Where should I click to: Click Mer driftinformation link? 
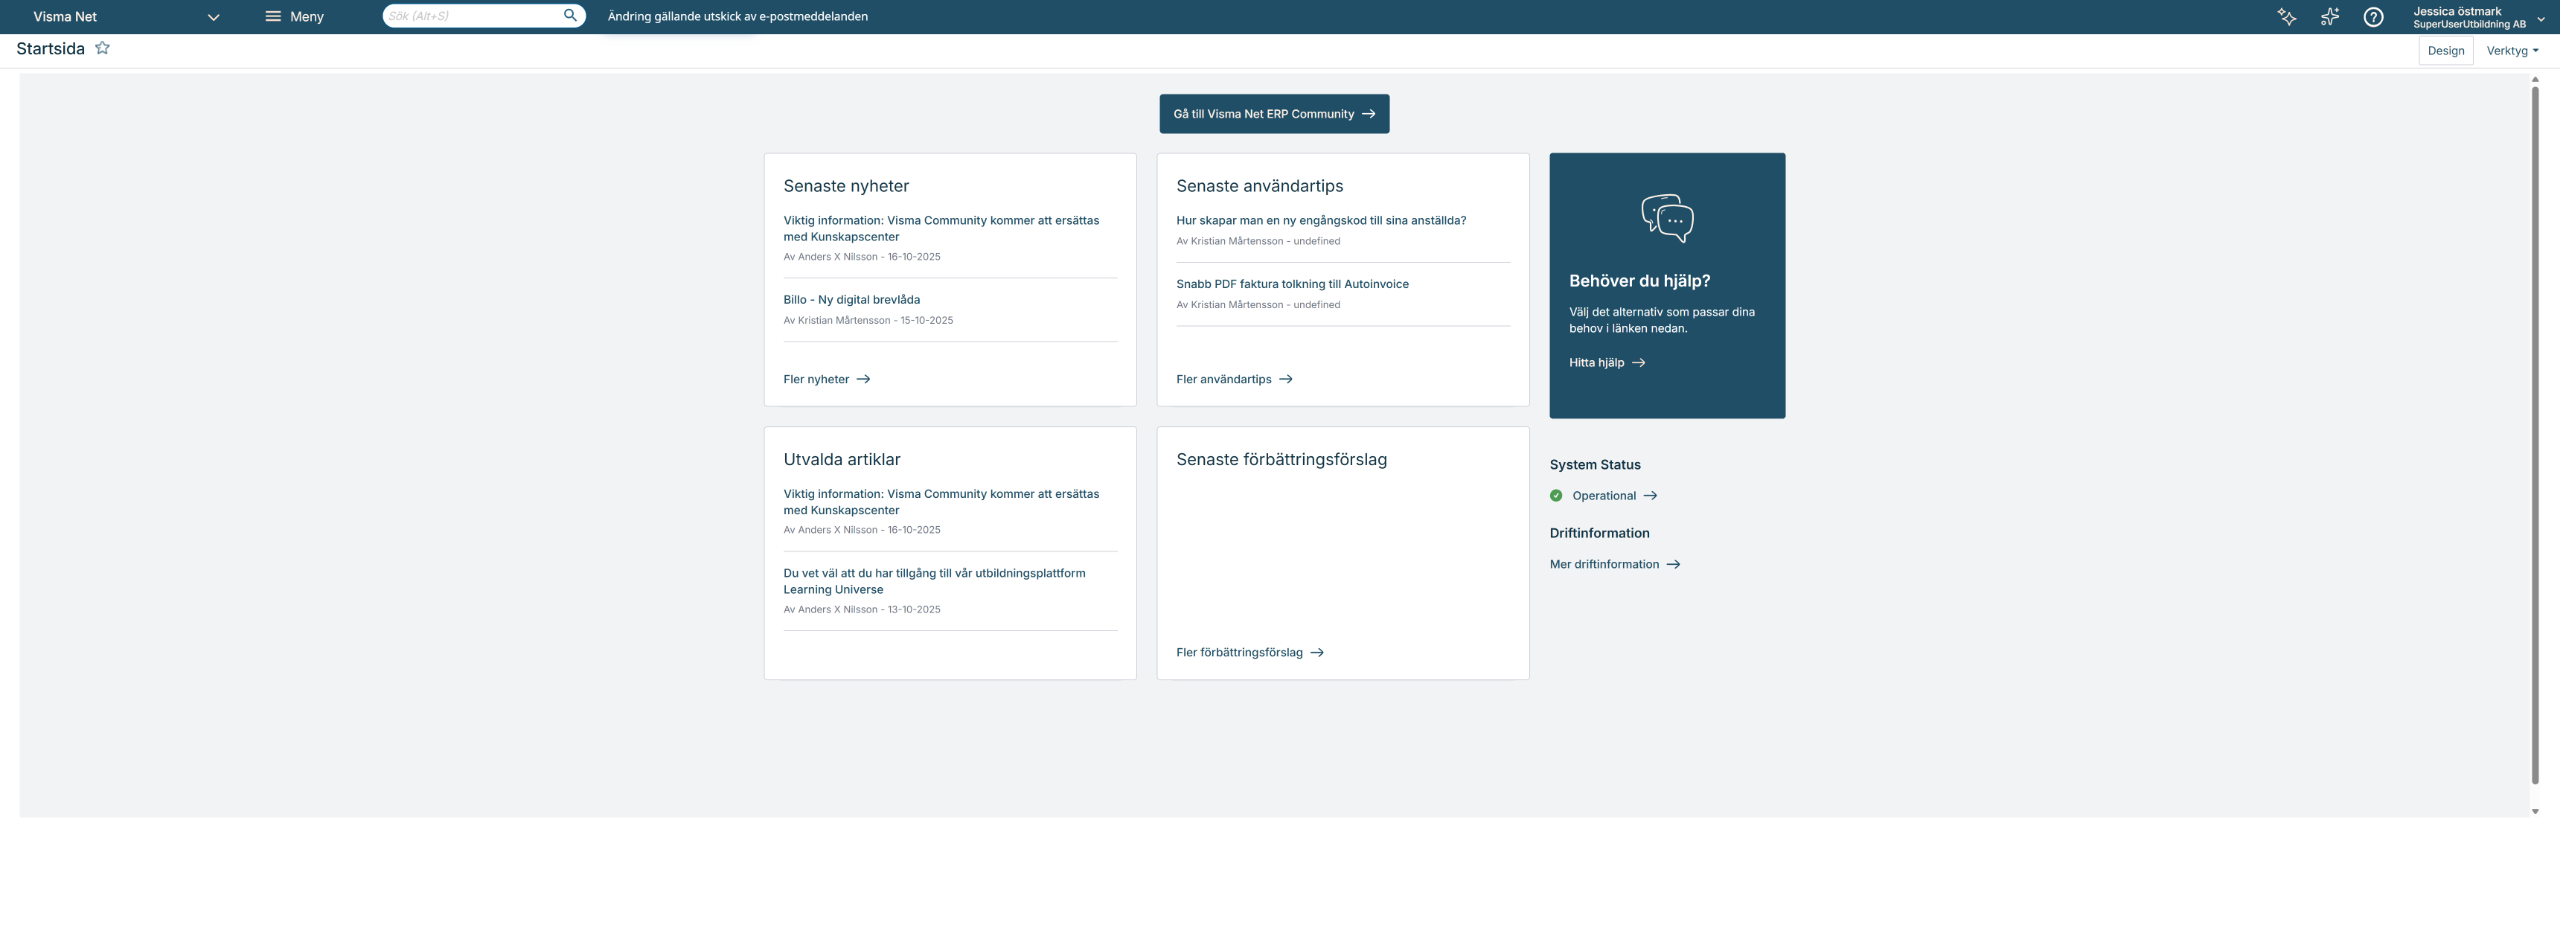click(x=1615, y=565)
